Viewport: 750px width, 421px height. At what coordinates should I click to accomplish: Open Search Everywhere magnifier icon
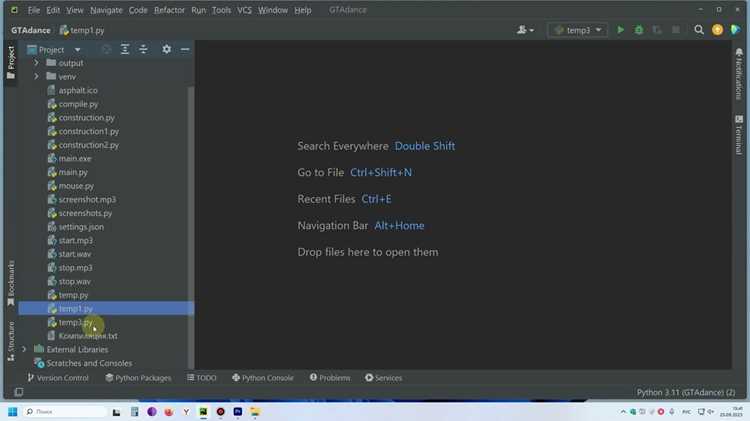point(699,30)
